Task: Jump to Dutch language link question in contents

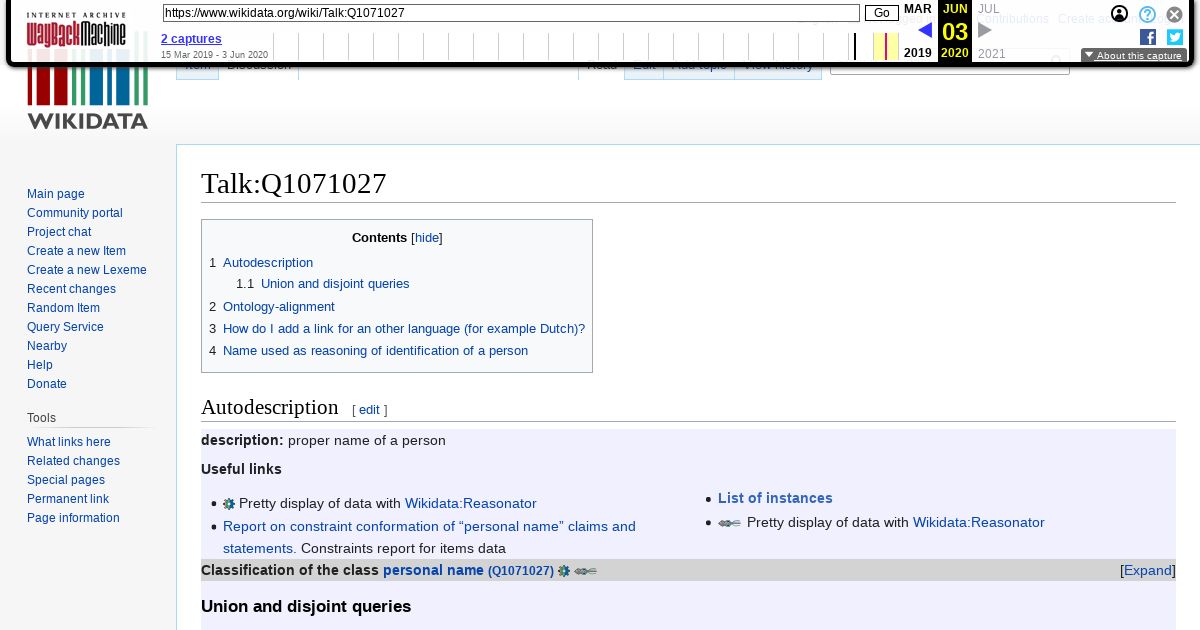Action: pos(404,329)
